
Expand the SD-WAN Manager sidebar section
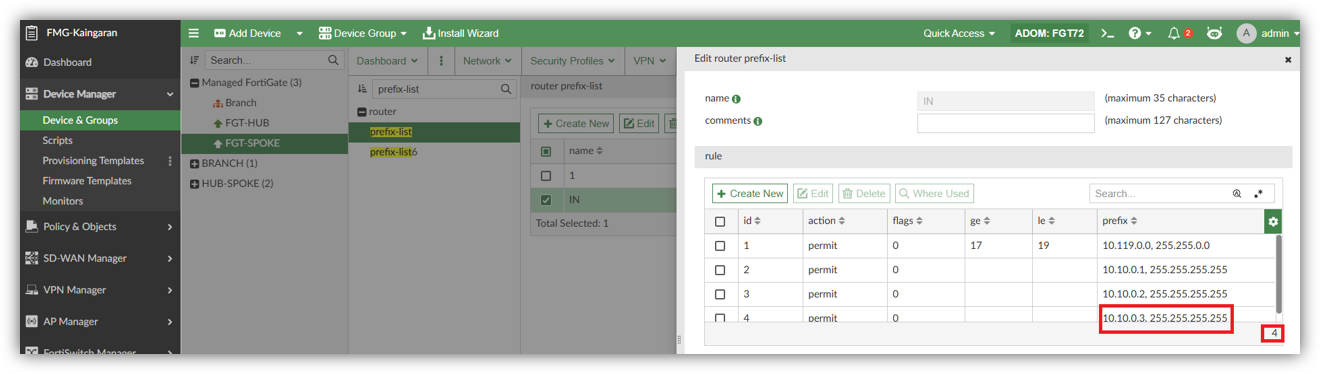pos(170,258)
